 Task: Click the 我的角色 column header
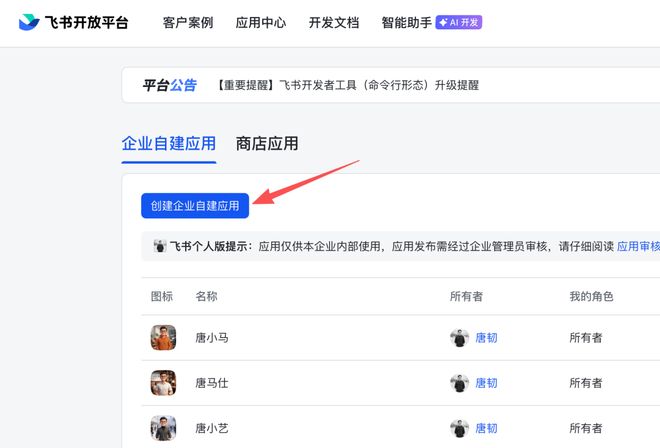pyautogui.click(x=591, y=296)
